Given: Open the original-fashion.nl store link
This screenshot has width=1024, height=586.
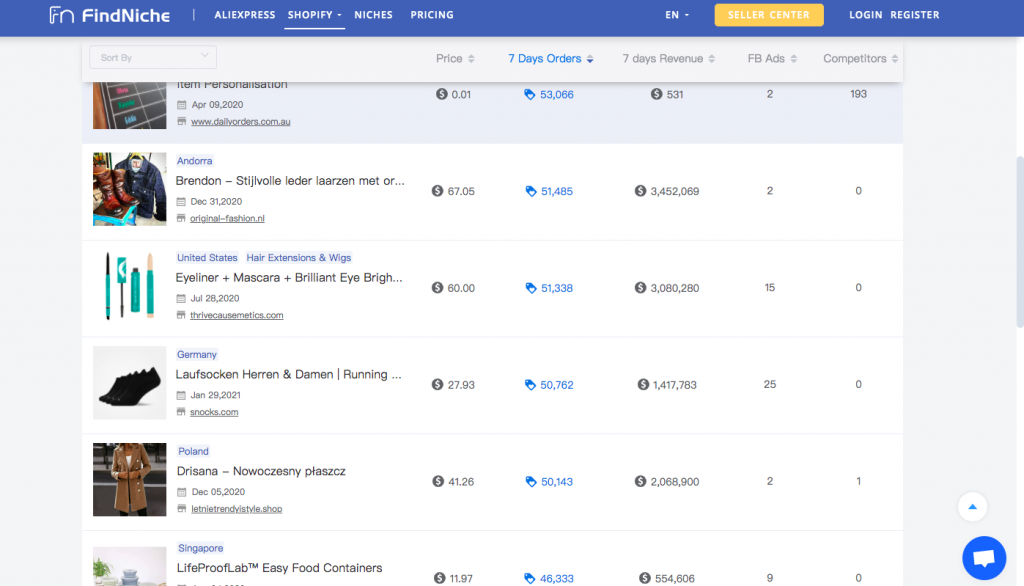Looking at the screenshot, I should (x=227, y=218).
